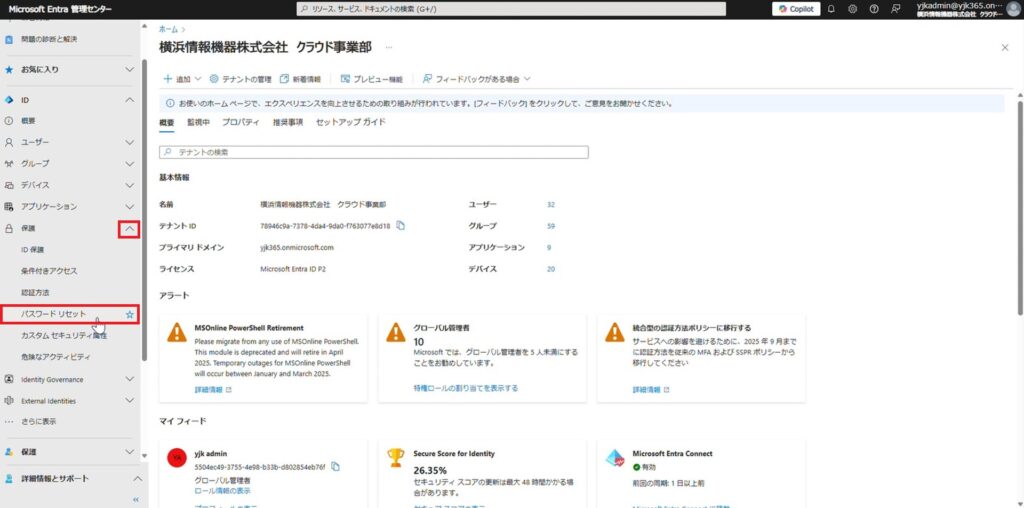
Task: Click the Secure Score trophy icon
Action: [x=396, y=457]
